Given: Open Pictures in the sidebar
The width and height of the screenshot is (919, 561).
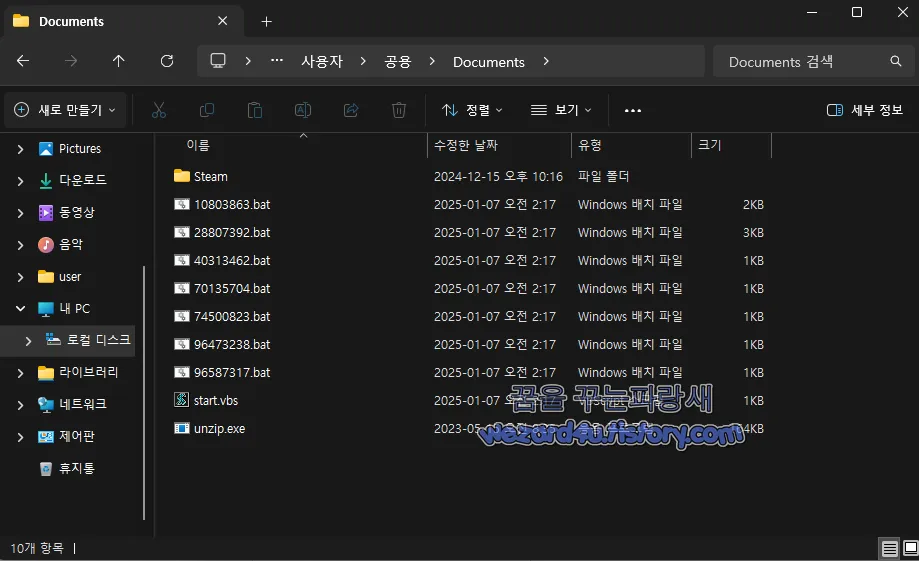Looking at the screenshot, I should (x=80, y=148).
